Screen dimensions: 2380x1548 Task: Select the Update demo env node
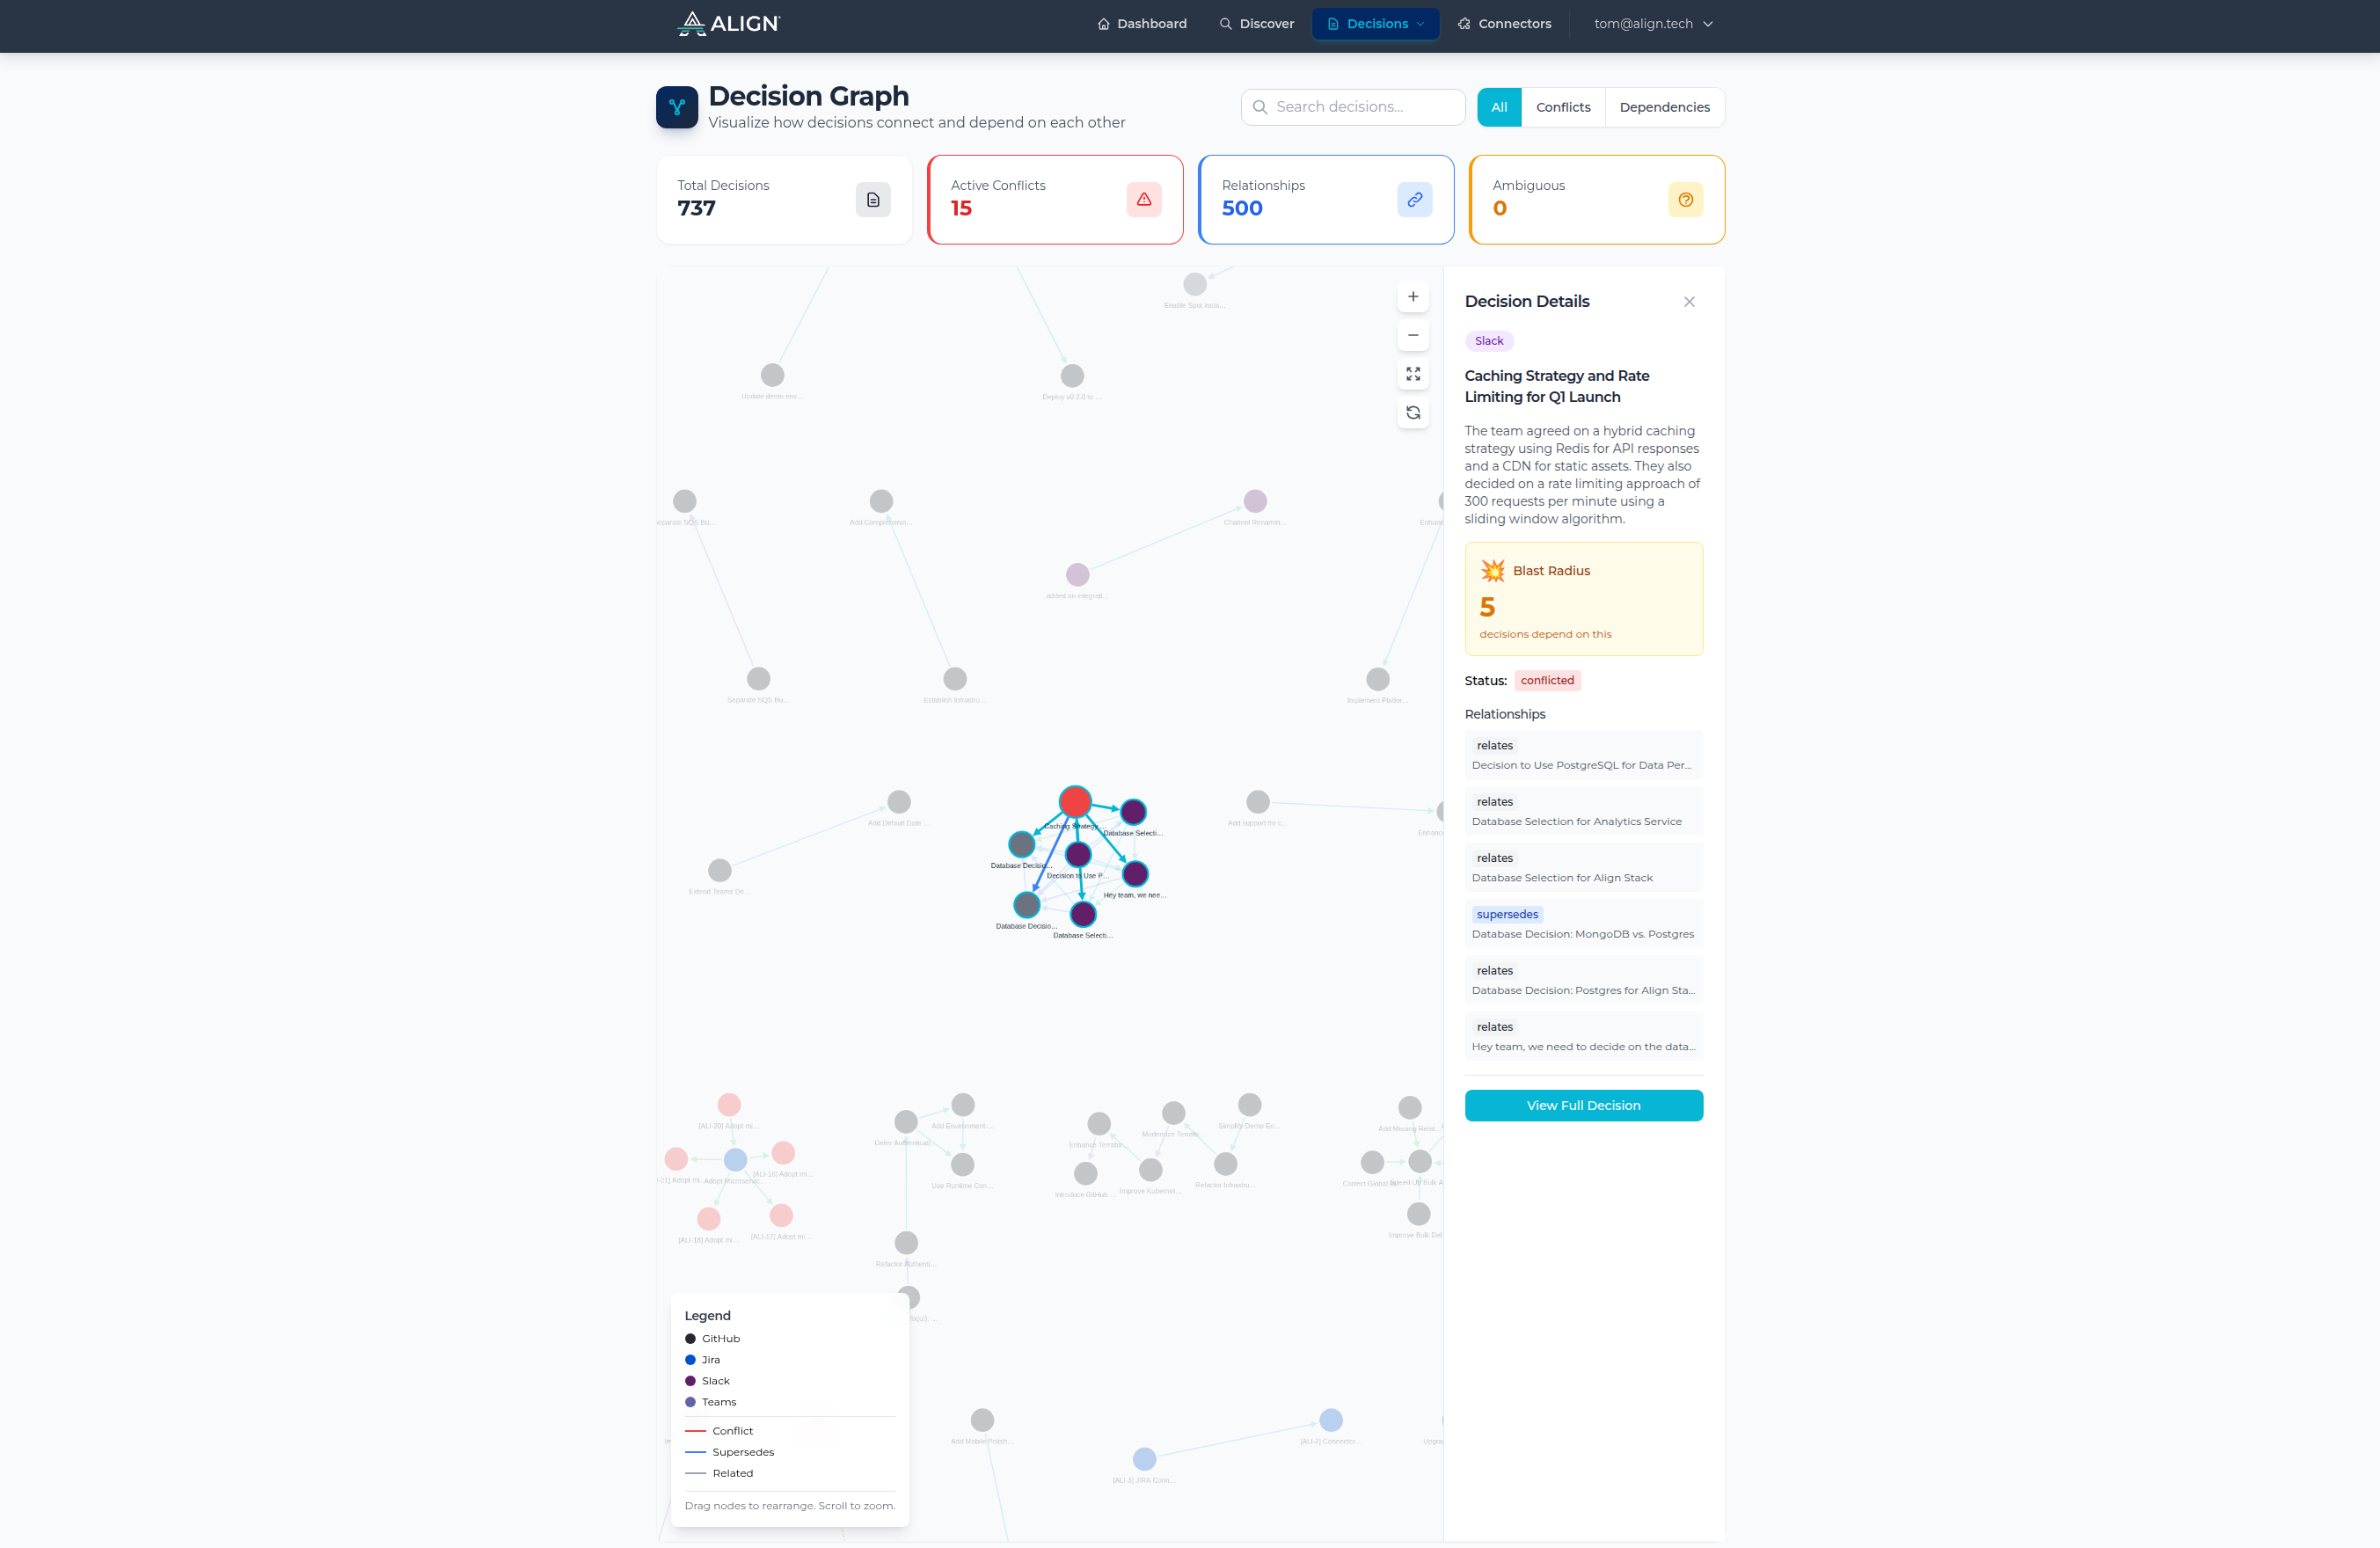coord(772,375)
